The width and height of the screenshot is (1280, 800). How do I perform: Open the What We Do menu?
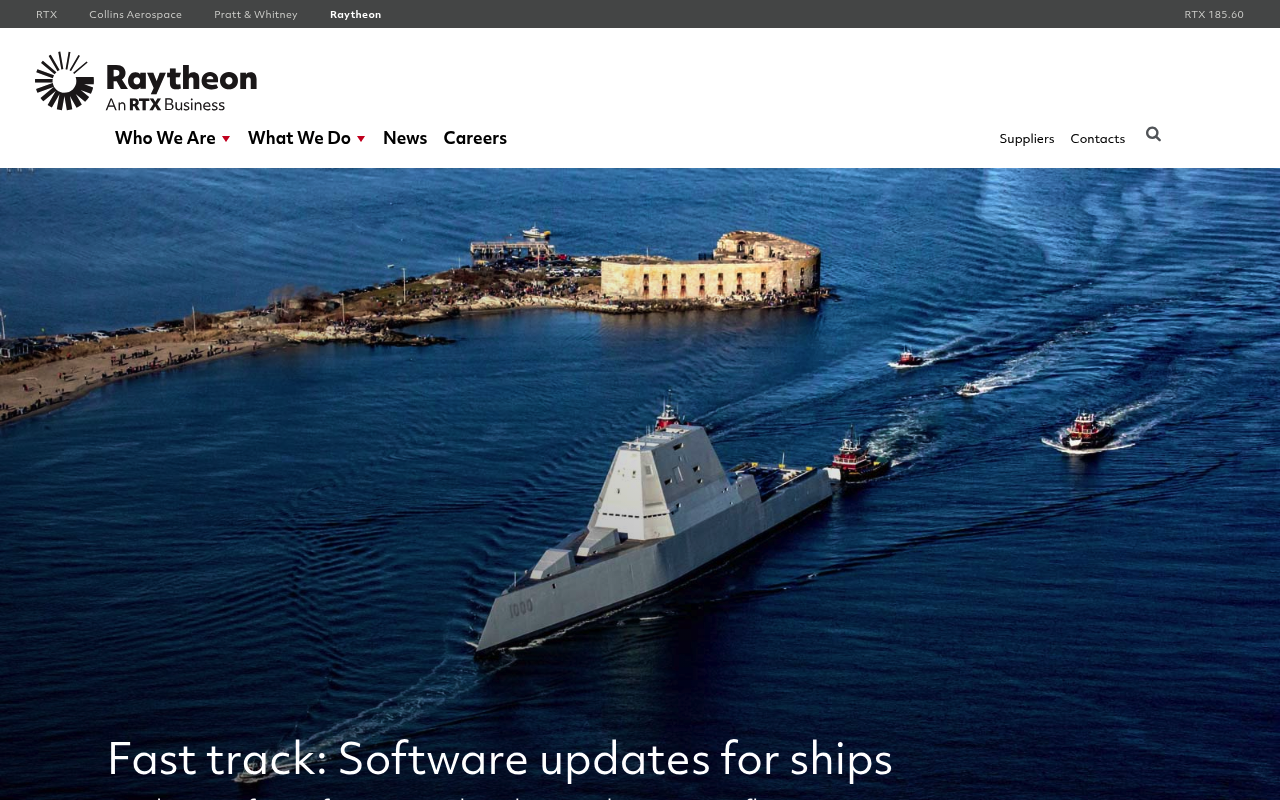click(x=299, y=138)
